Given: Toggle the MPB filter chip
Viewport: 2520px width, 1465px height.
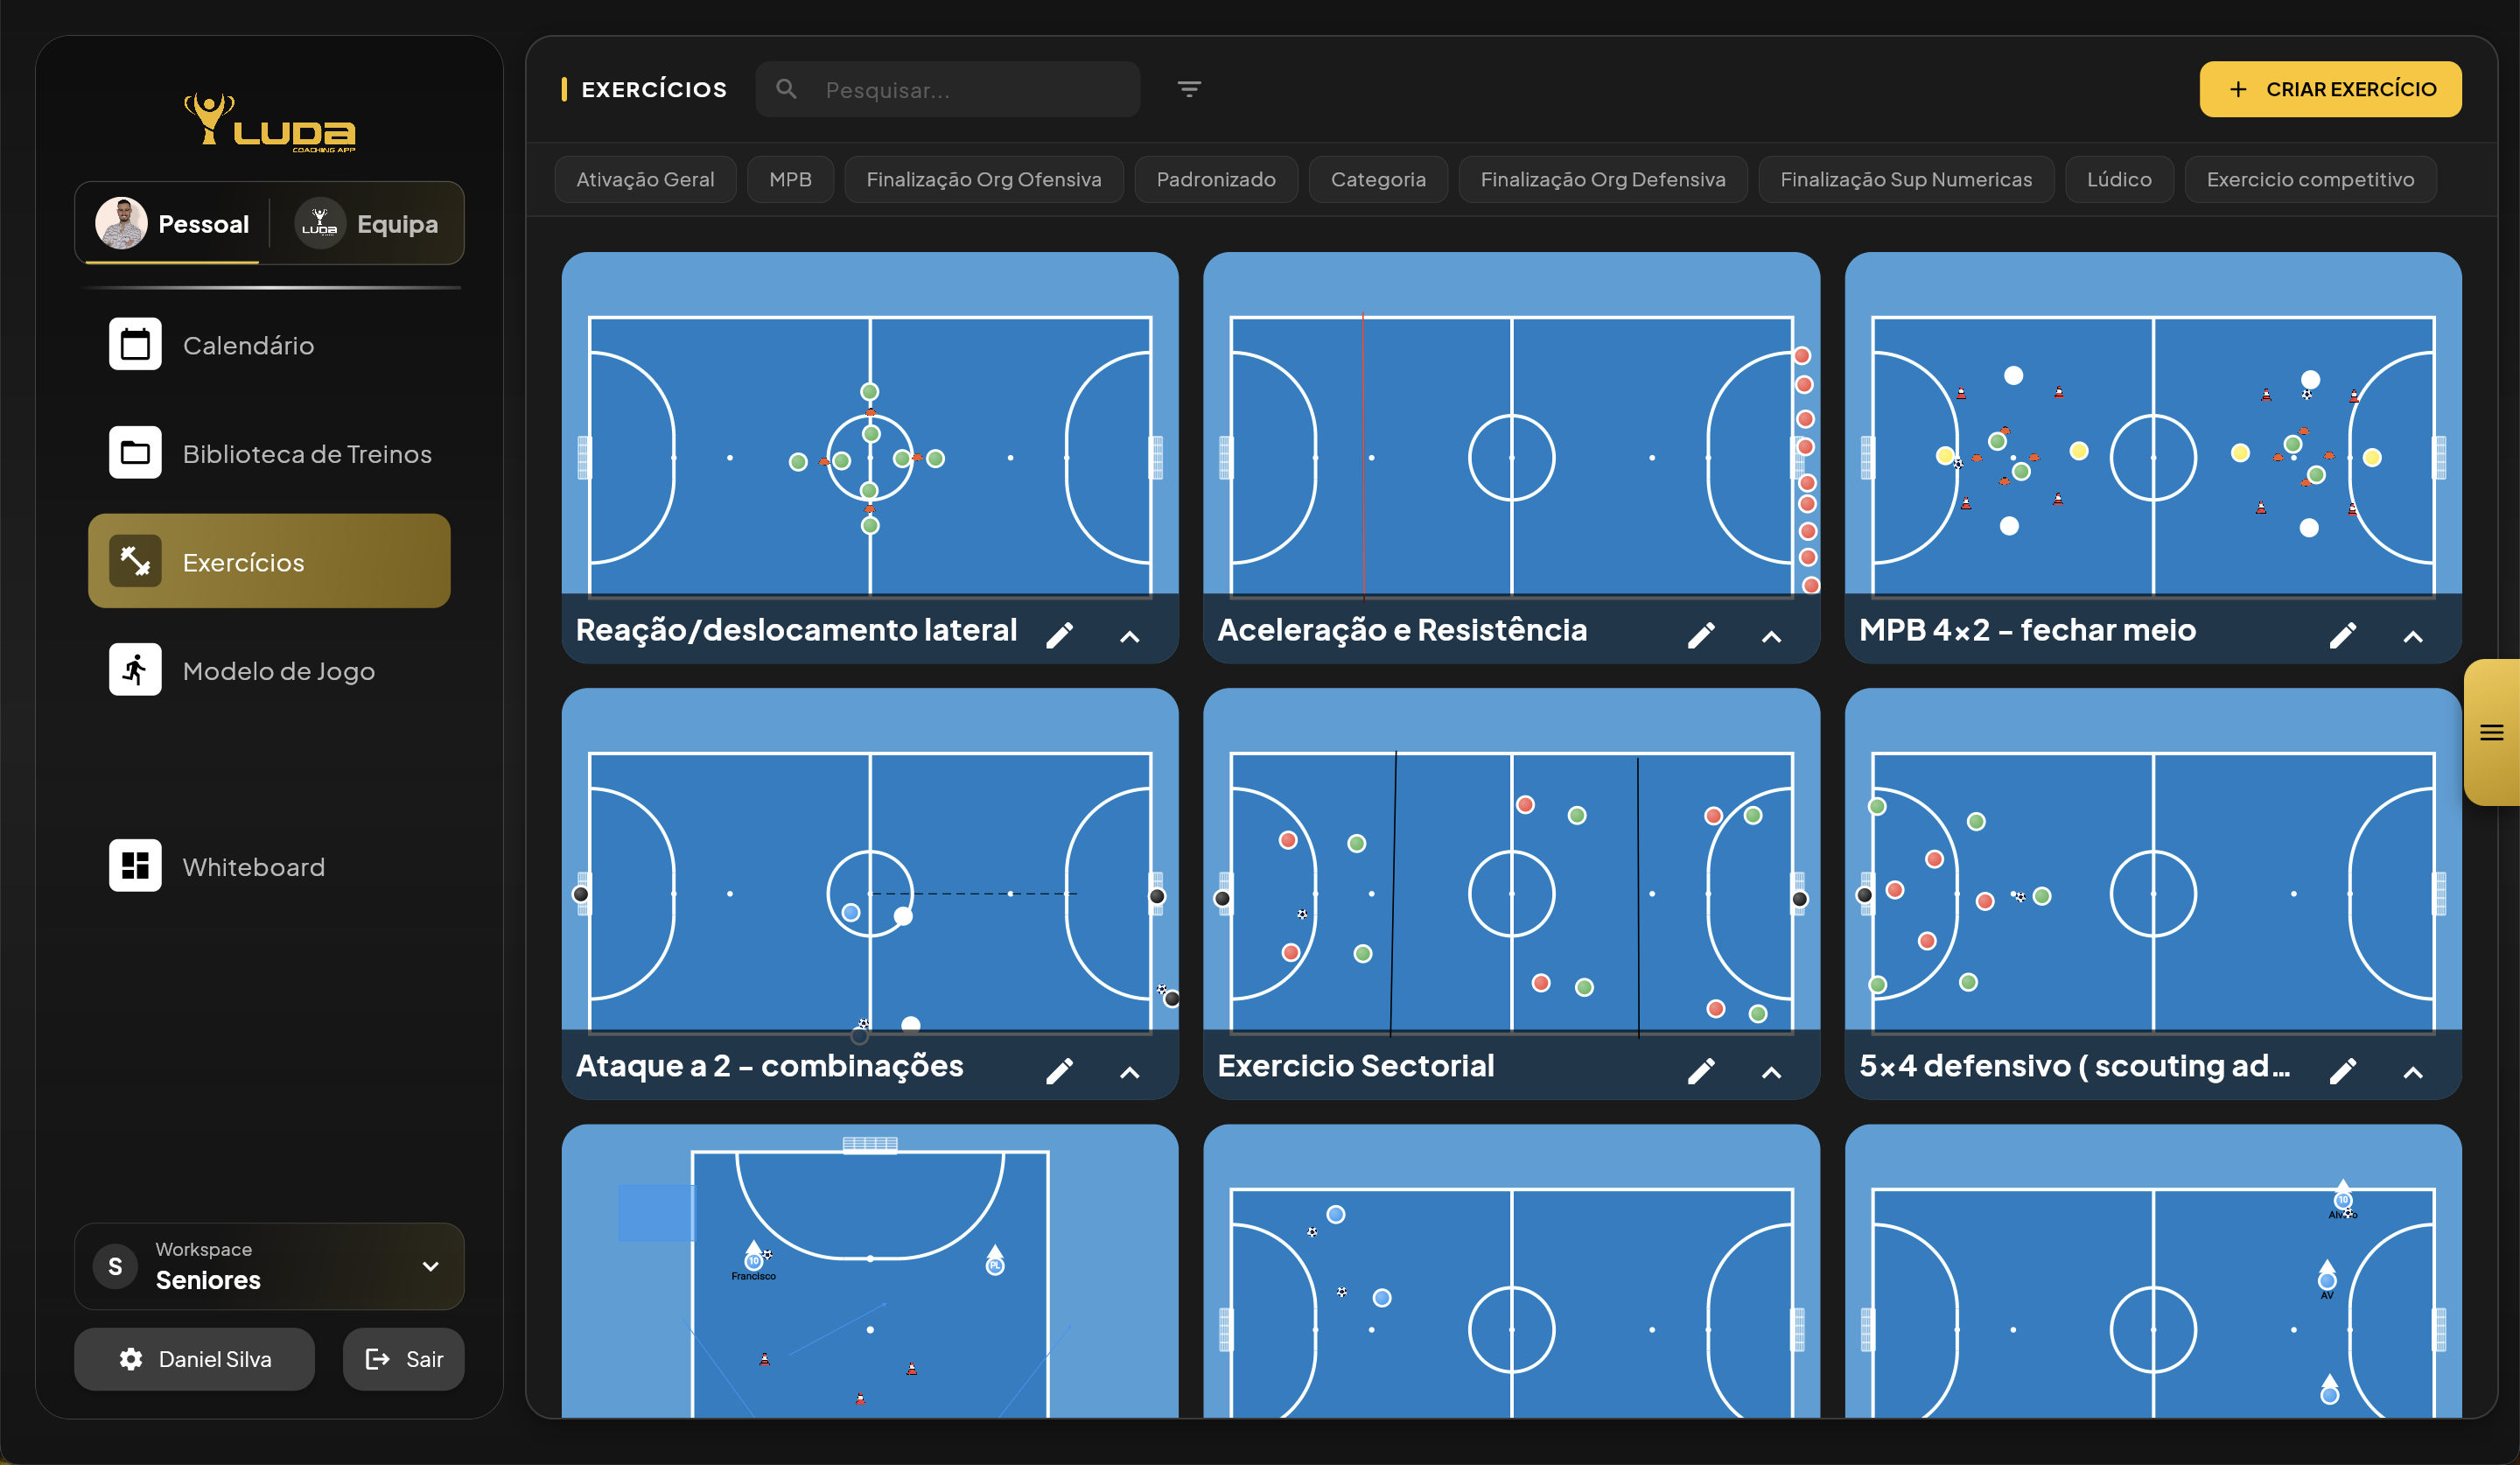Looking at the screenshot, I should click(x=790, y=179).
